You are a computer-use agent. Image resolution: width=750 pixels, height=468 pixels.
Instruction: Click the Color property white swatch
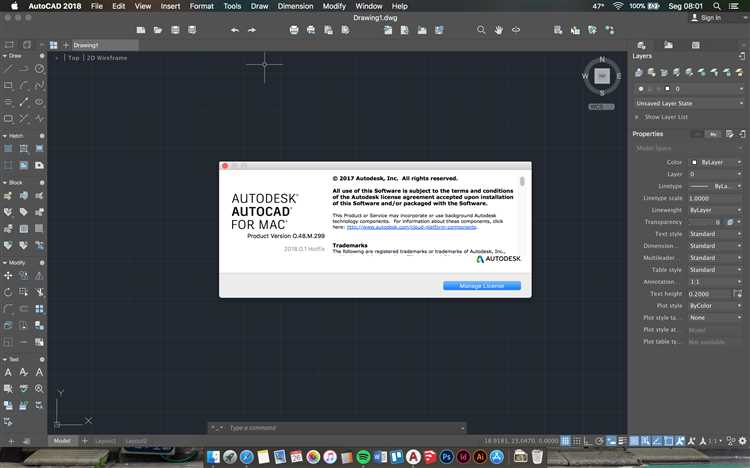[694, 162]
